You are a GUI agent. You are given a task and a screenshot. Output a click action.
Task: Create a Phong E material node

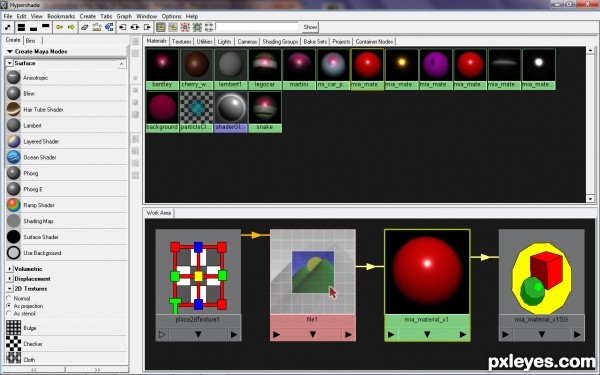point(66,189)
